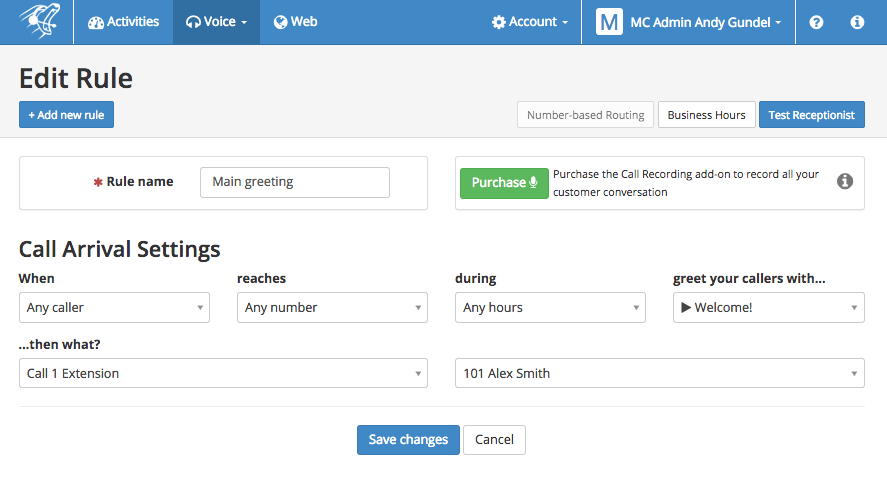Click the M avatar icon
Image resolution: width=887 pixels, height=479 pixels.
[609, 22]
